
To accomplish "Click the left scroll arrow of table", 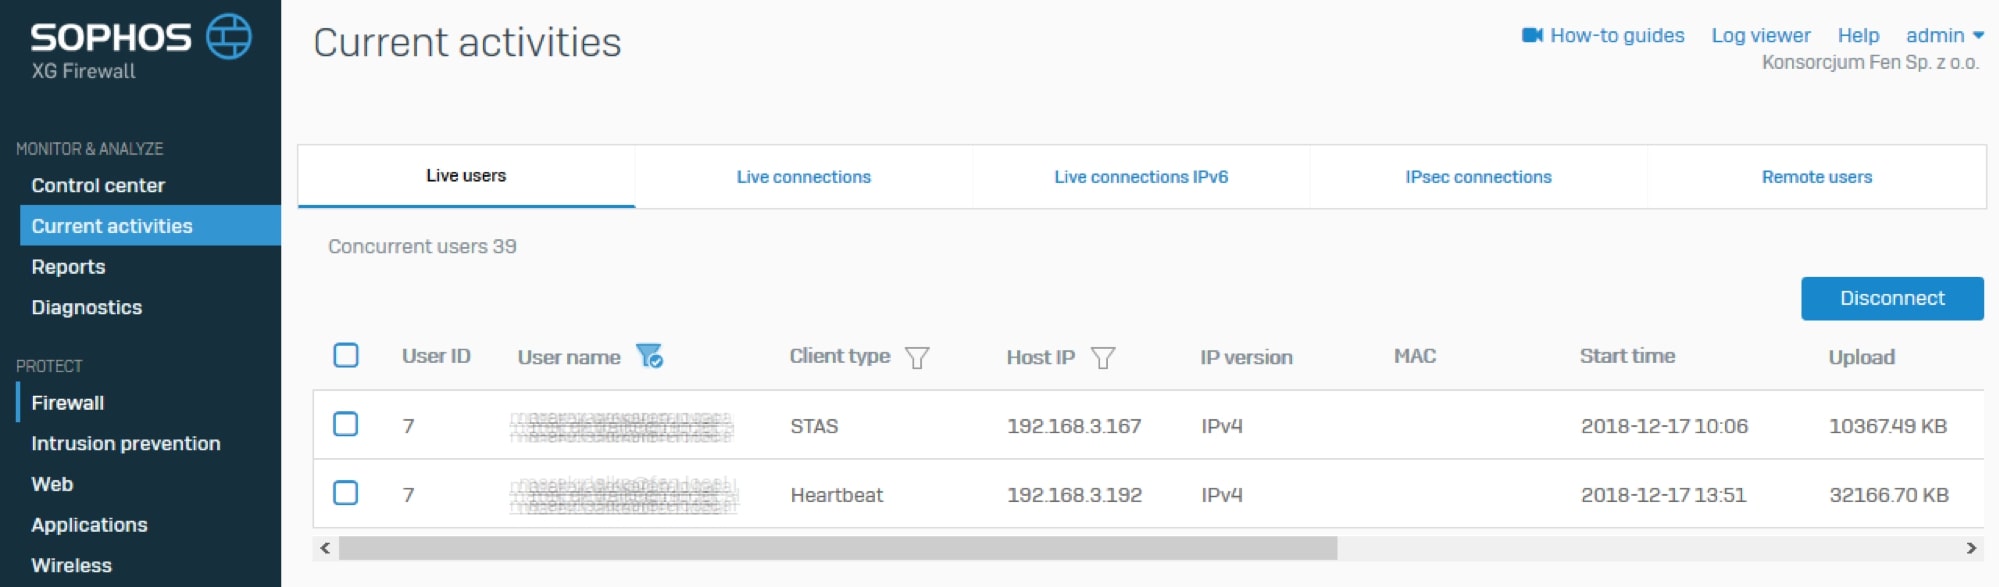I will pyautogui.click(x=325, y=548).
